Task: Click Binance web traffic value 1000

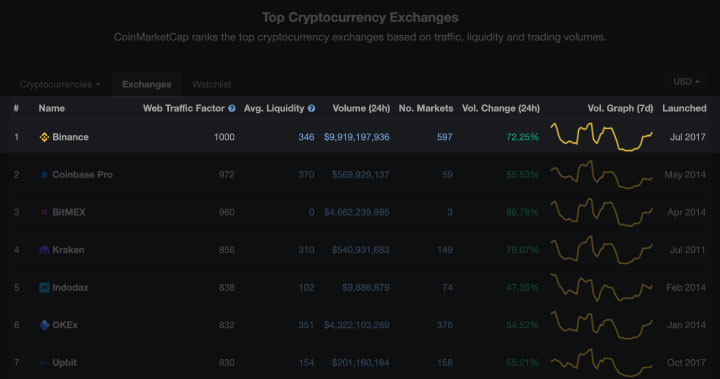Action: pos(224,137)
